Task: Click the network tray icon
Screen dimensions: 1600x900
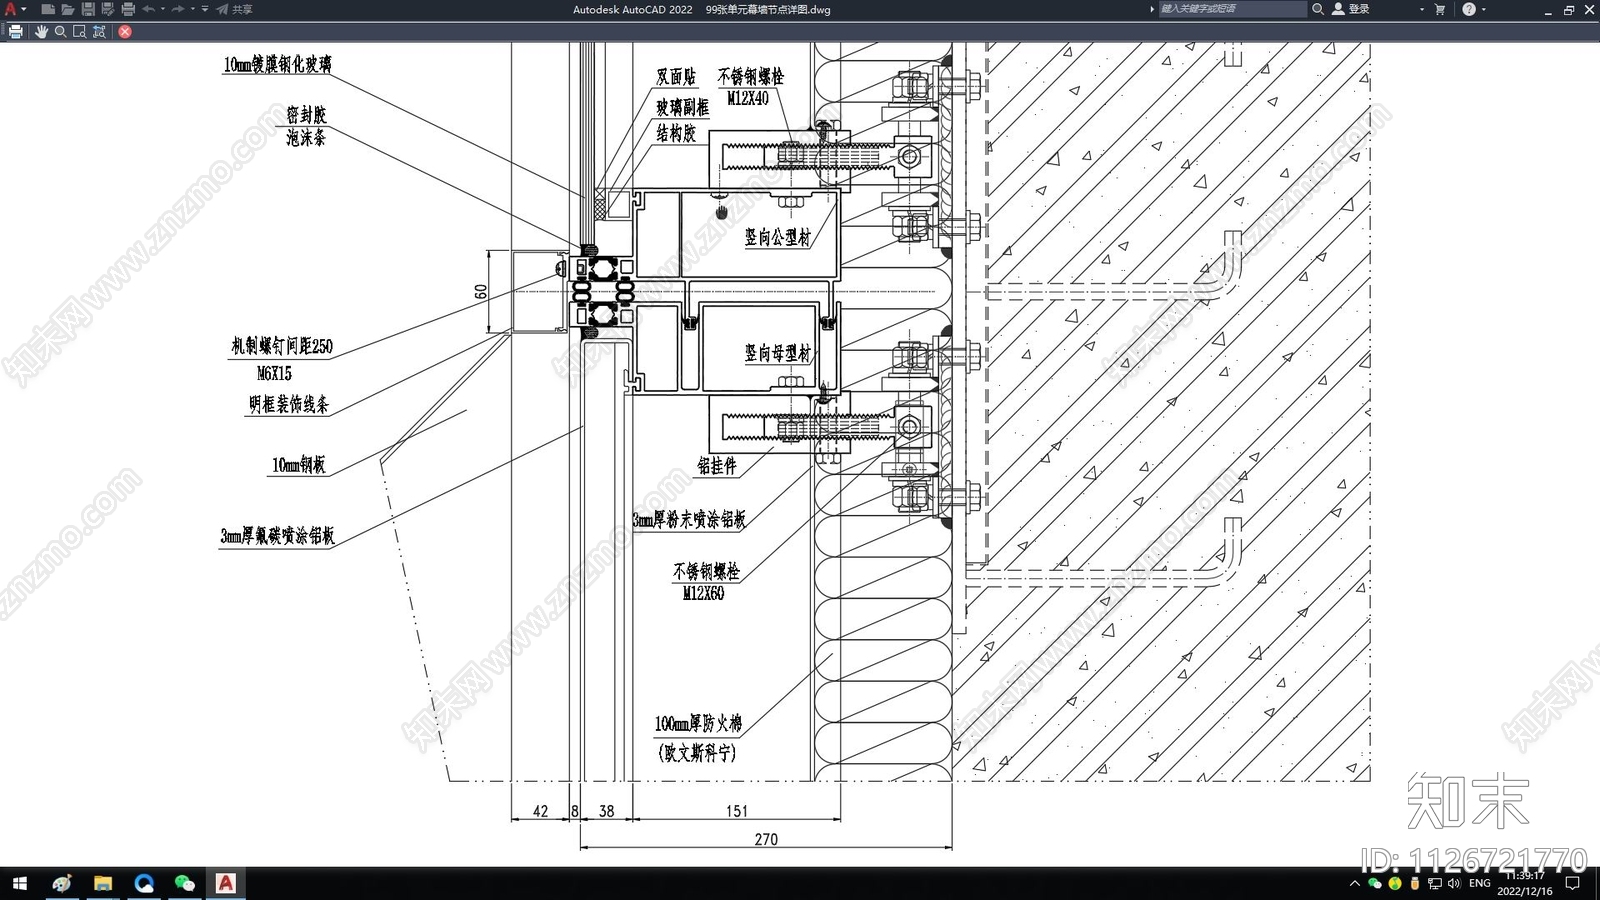Action: (x=1435, y=883)
